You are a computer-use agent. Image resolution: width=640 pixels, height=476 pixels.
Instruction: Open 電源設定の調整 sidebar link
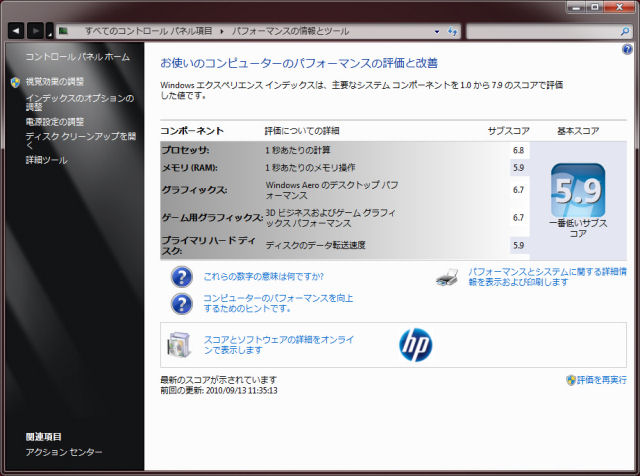click(x=55, y=122)
